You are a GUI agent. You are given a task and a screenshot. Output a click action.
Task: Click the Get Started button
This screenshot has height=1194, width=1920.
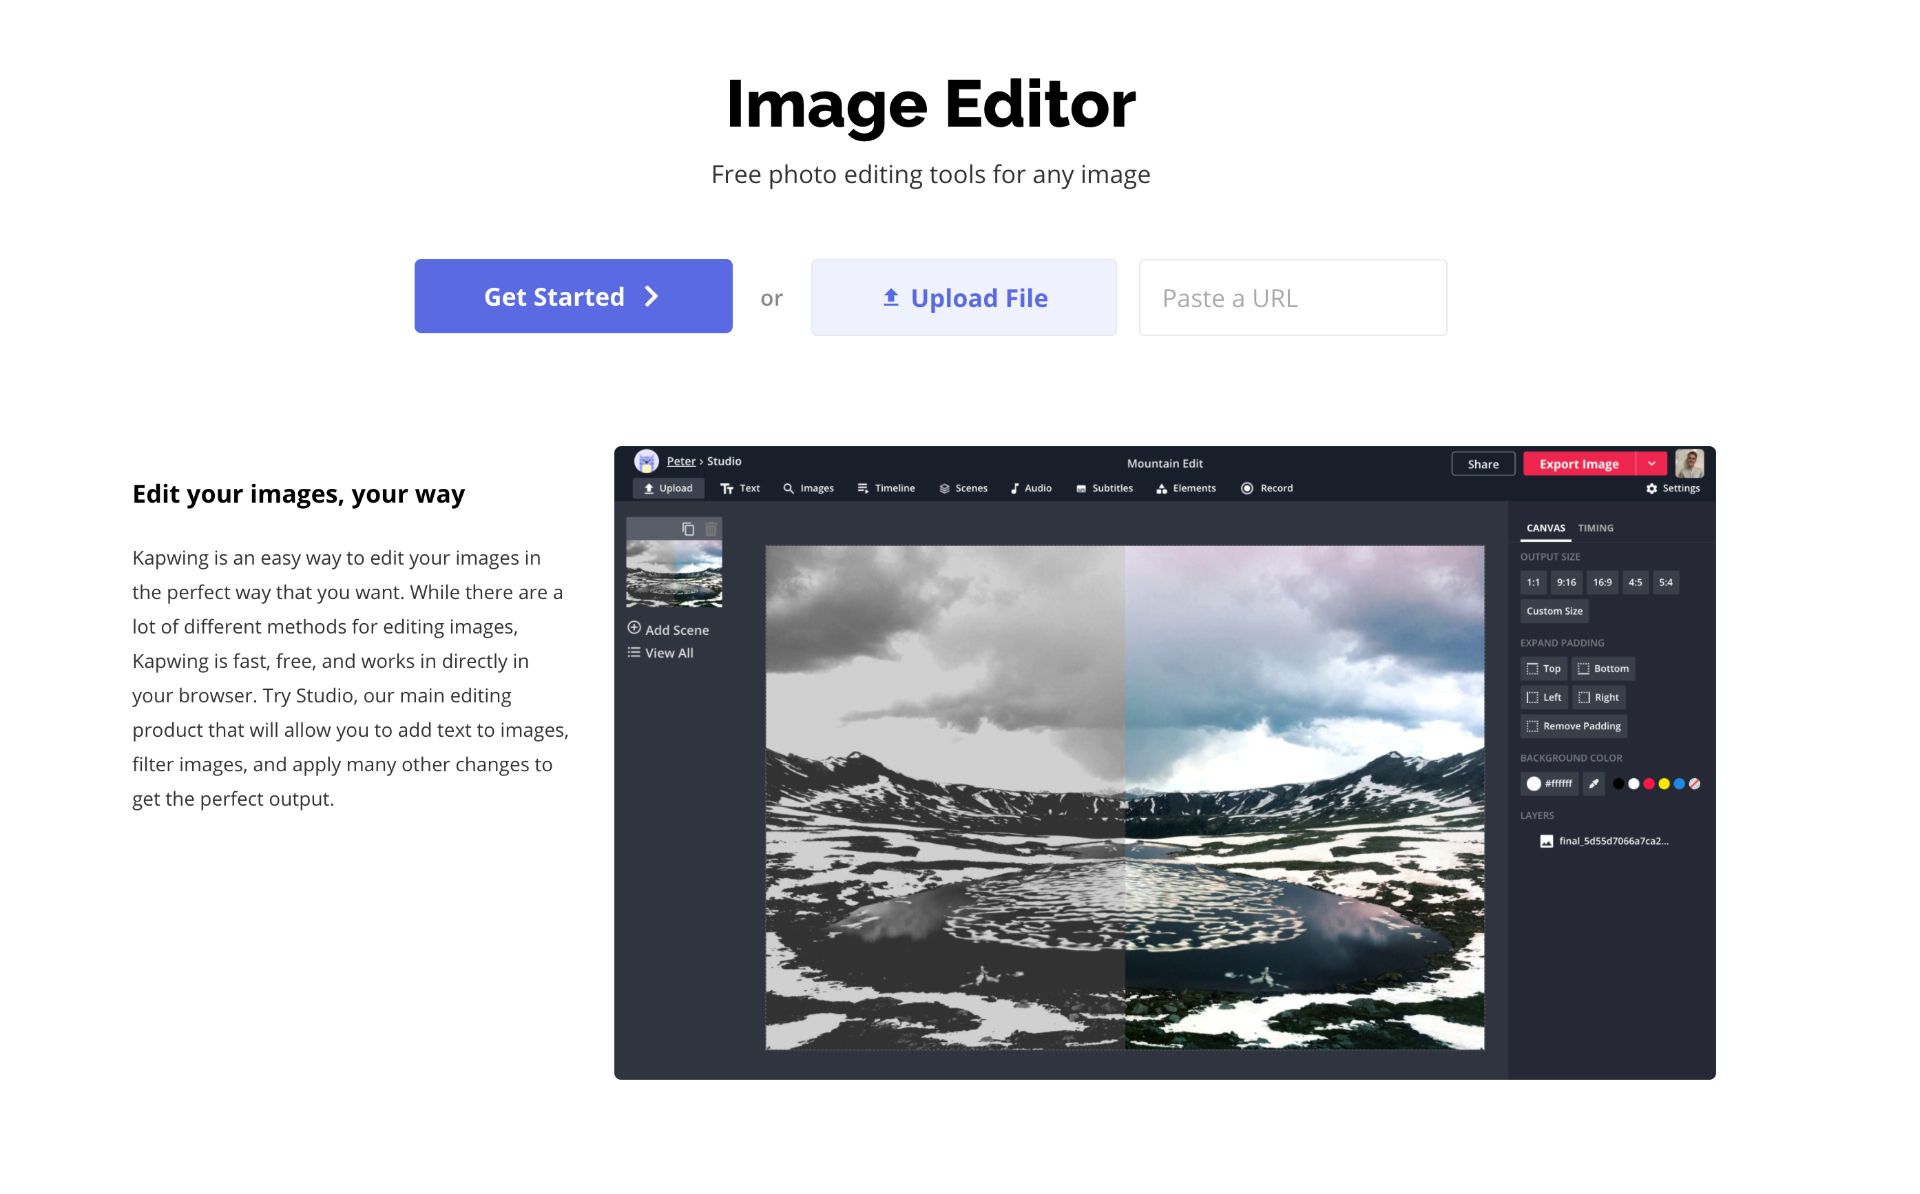(x=573, y=297)
